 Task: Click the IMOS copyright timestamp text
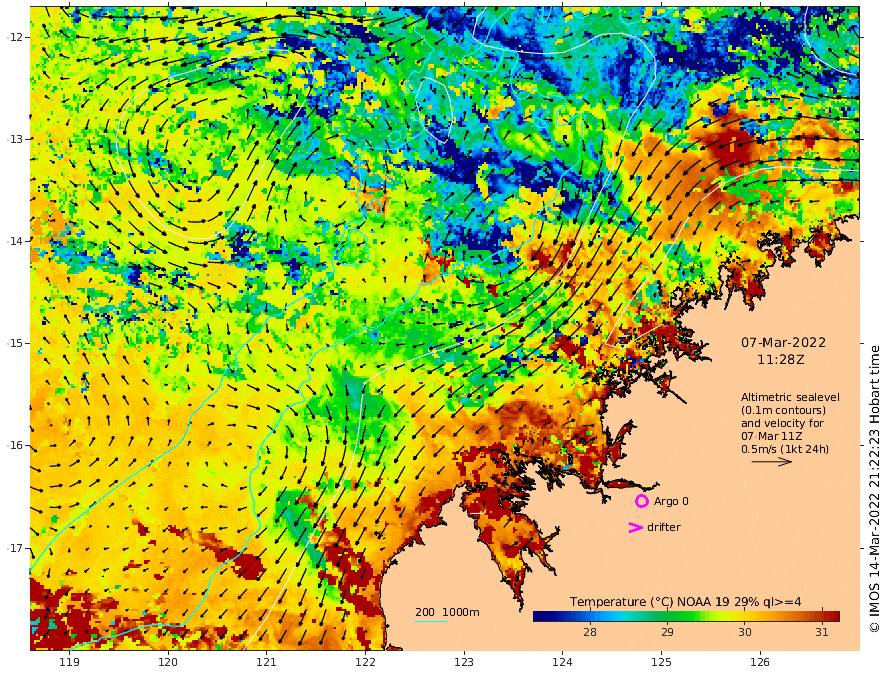click(874, 488)
